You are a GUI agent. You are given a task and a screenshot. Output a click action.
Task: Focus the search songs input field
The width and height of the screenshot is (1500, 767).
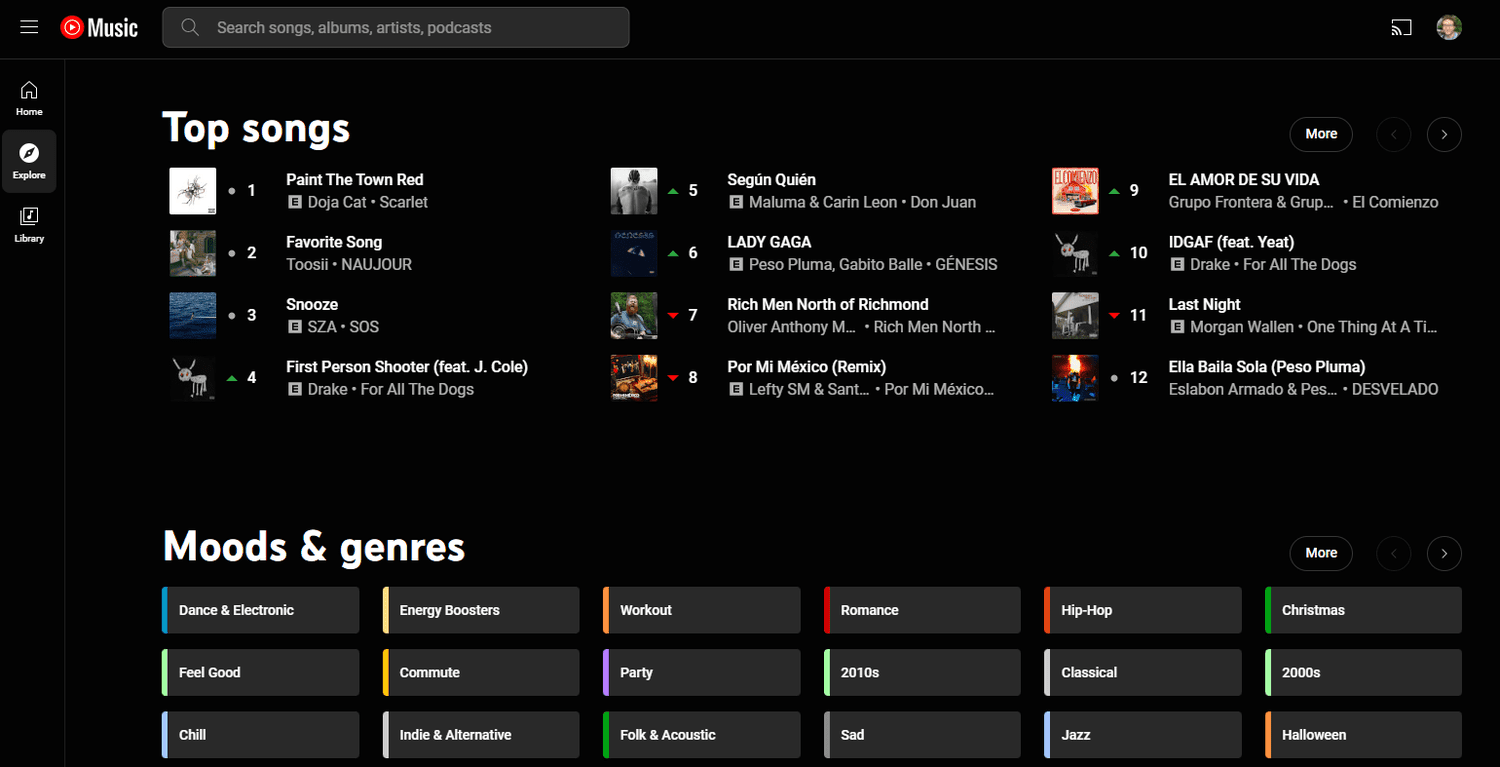pos(396,27)
